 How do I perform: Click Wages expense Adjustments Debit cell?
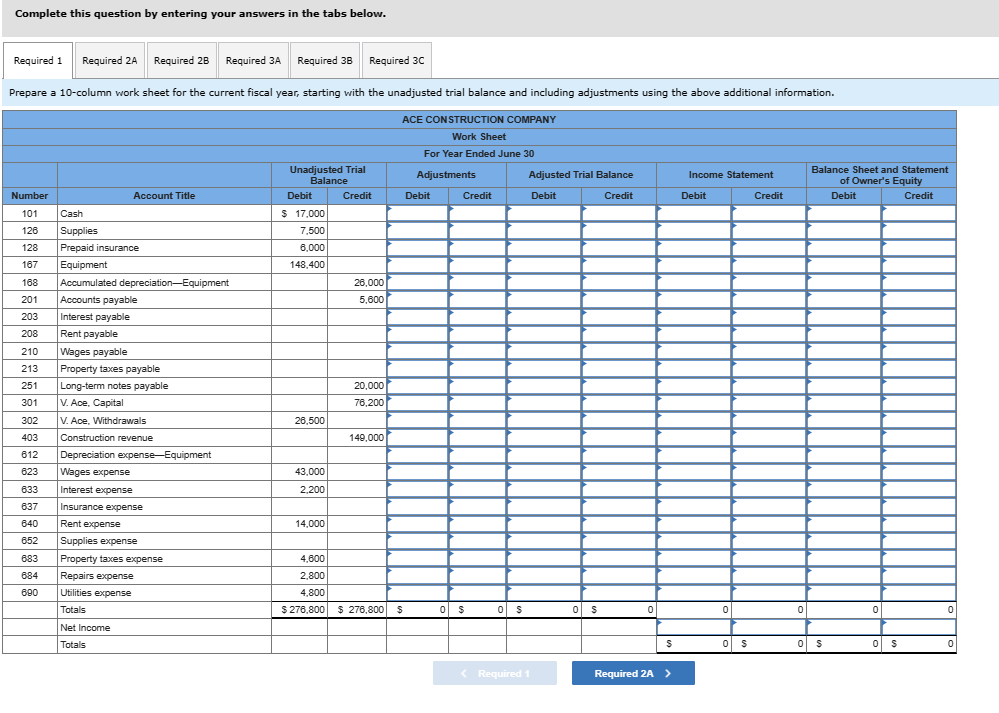(417, 472)
